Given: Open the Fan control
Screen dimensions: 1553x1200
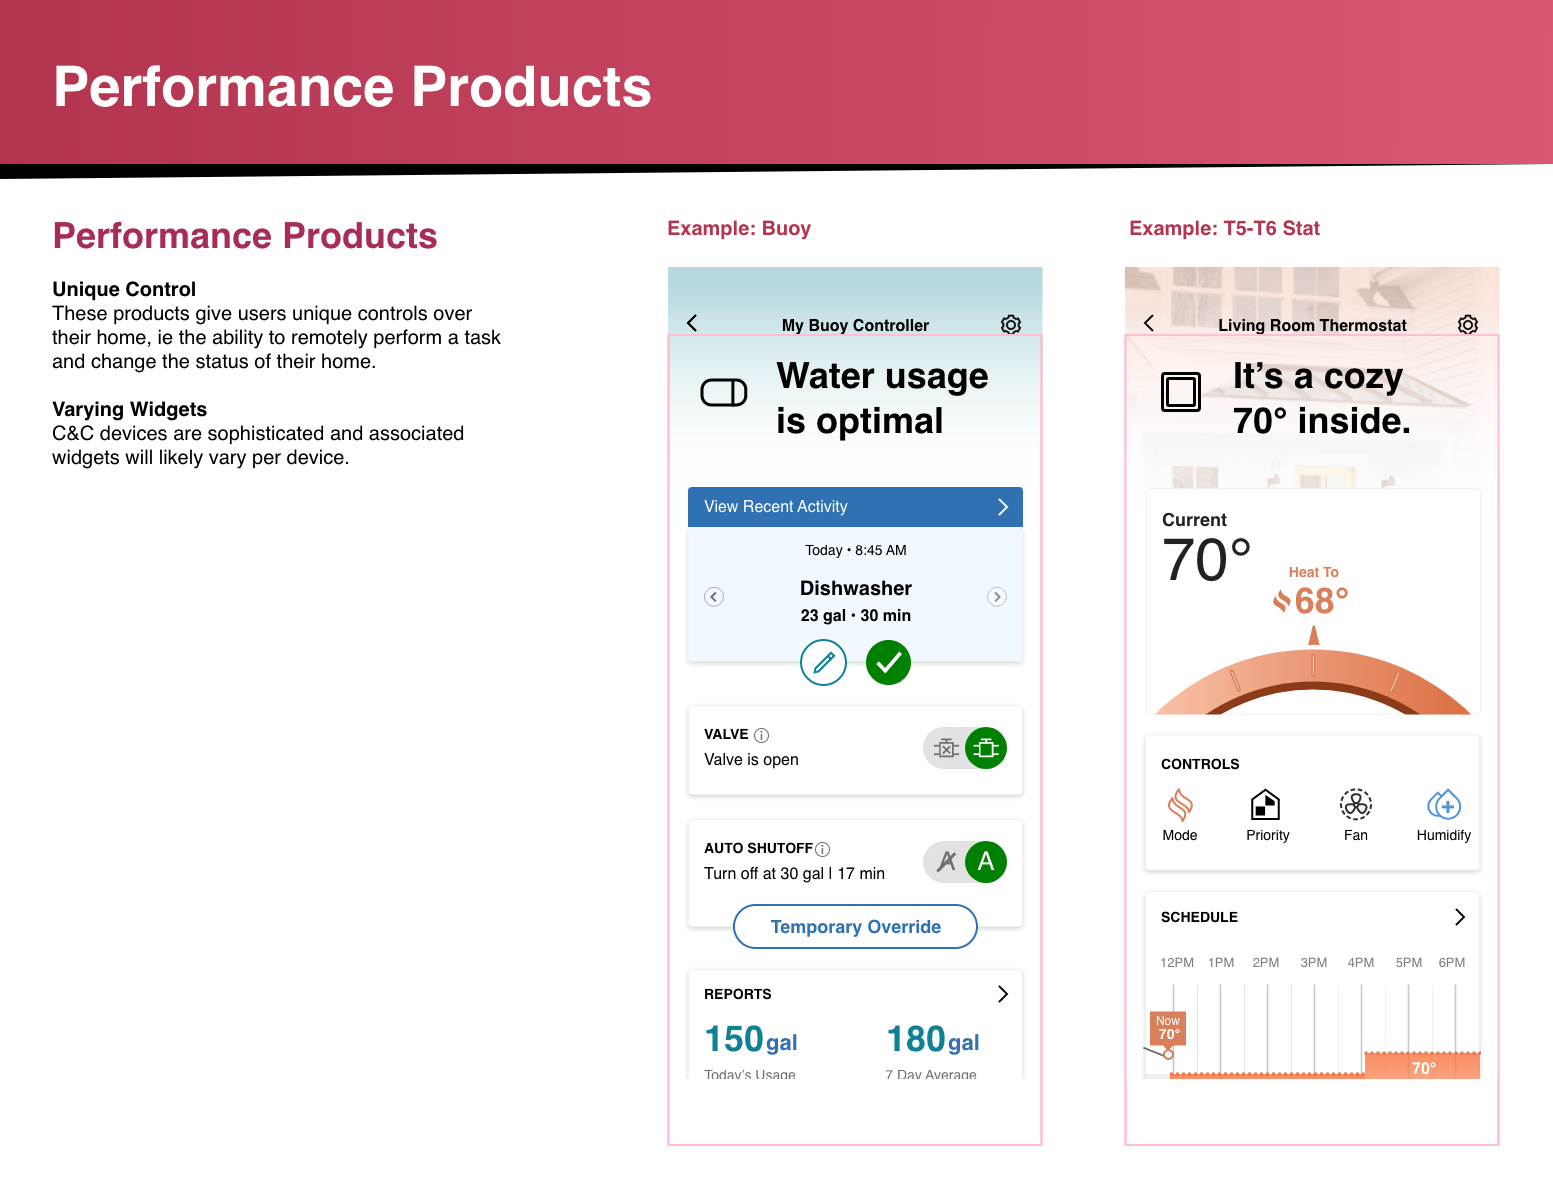Looking at the screenshot, I should click(1355, 816).
